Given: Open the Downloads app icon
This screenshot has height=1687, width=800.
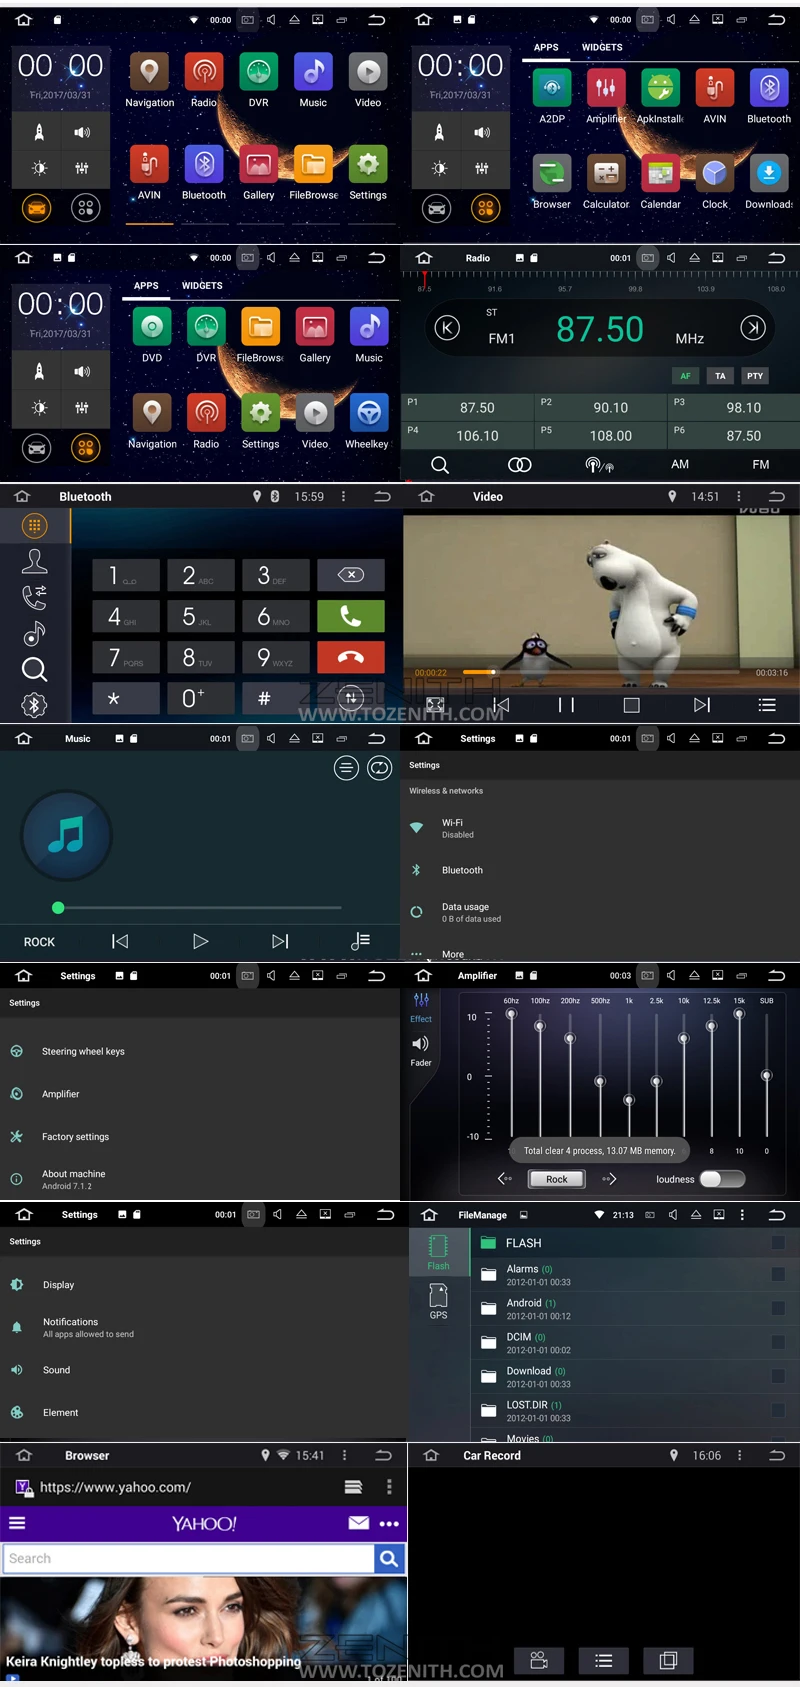Looking at the screenshot, I should [x=768, y=173].
